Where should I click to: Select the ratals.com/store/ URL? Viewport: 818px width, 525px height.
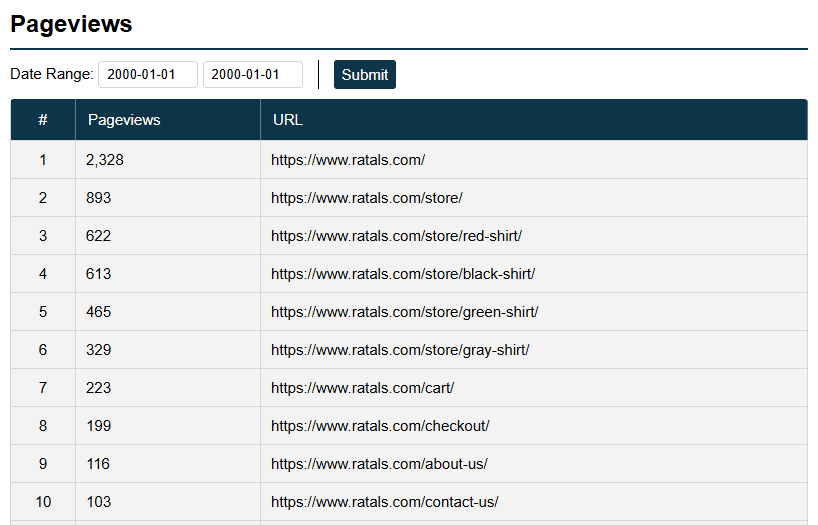(367, 198)
